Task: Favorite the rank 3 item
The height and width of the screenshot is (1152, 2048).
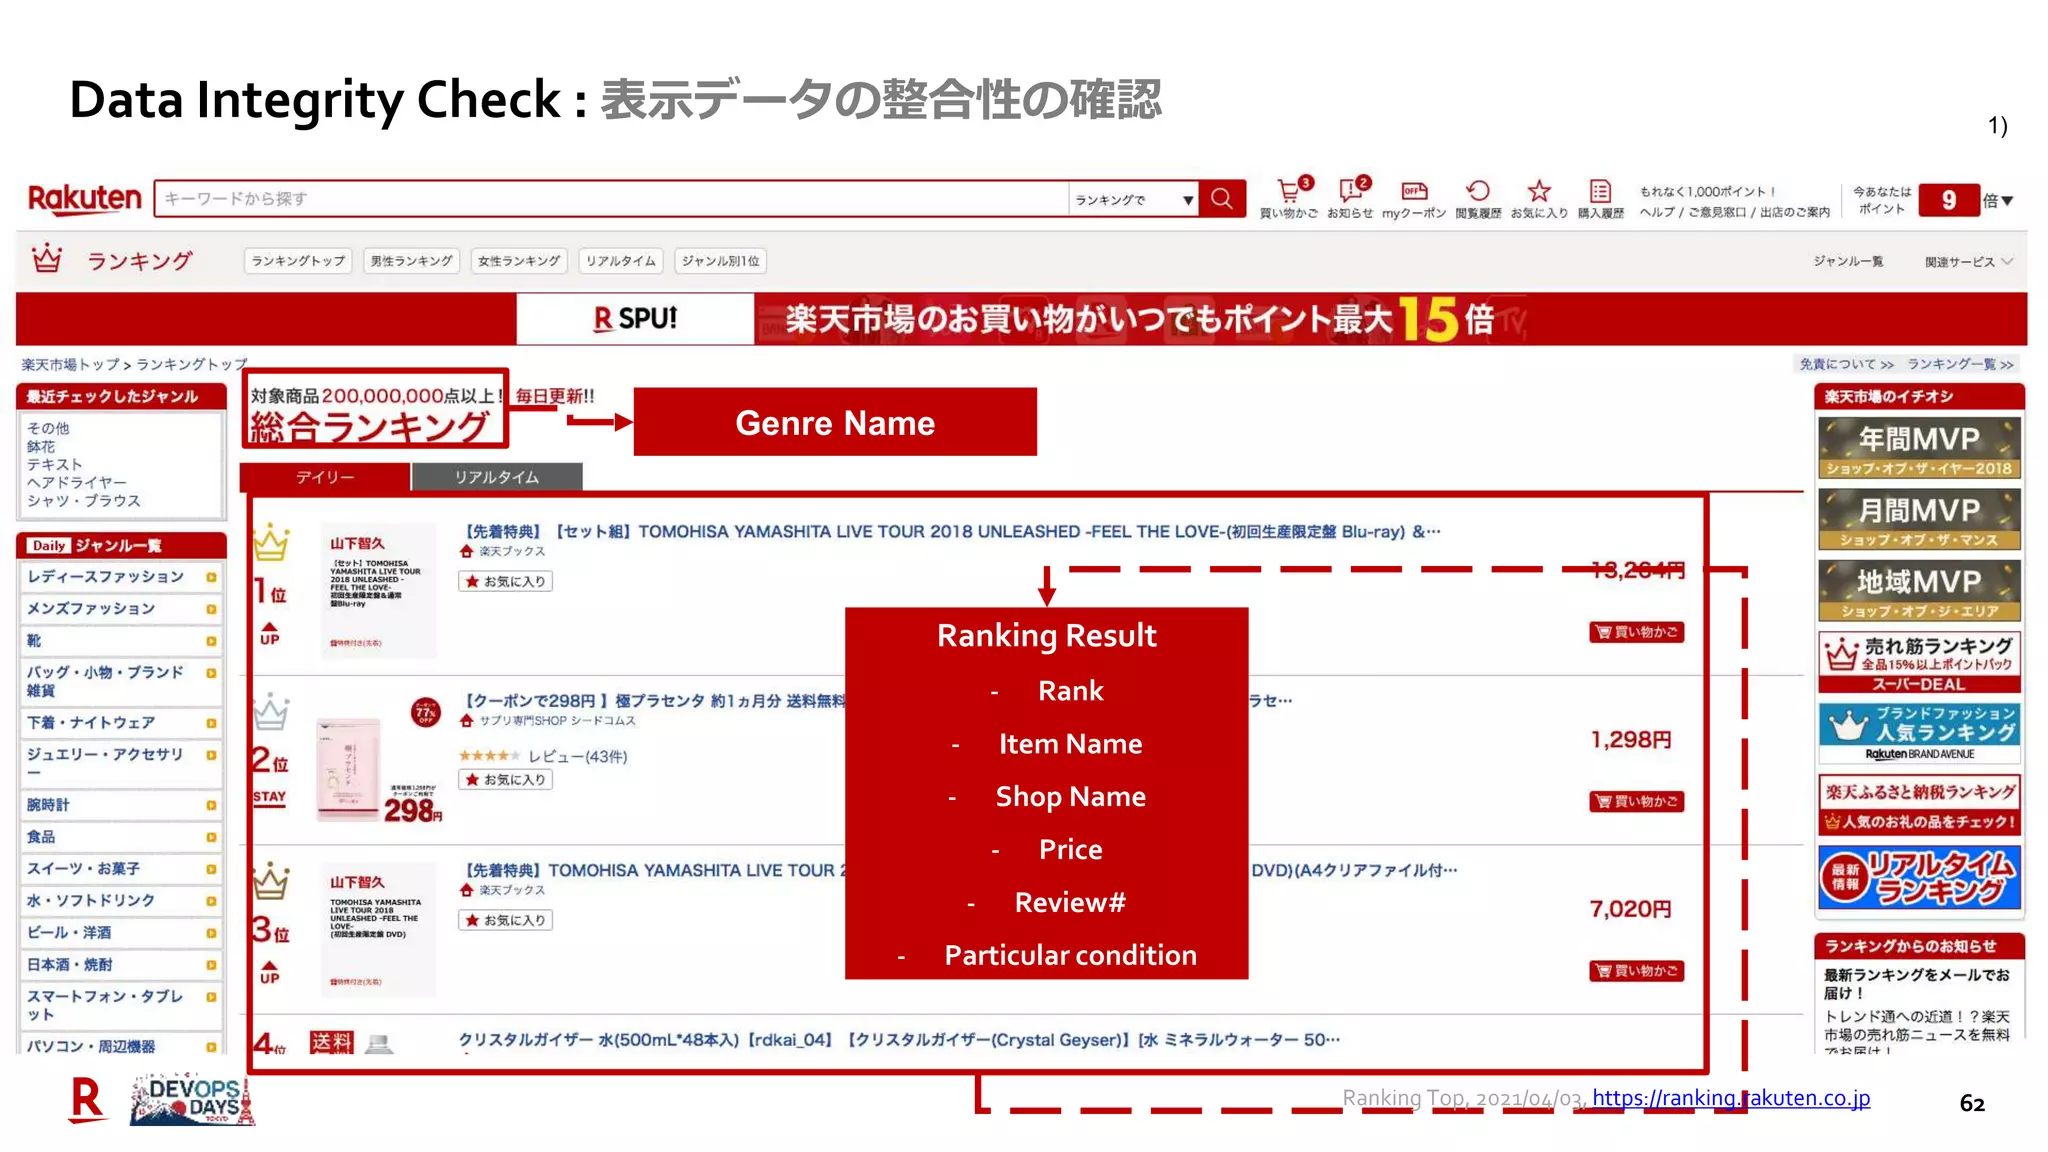Action: pos(505,920)
